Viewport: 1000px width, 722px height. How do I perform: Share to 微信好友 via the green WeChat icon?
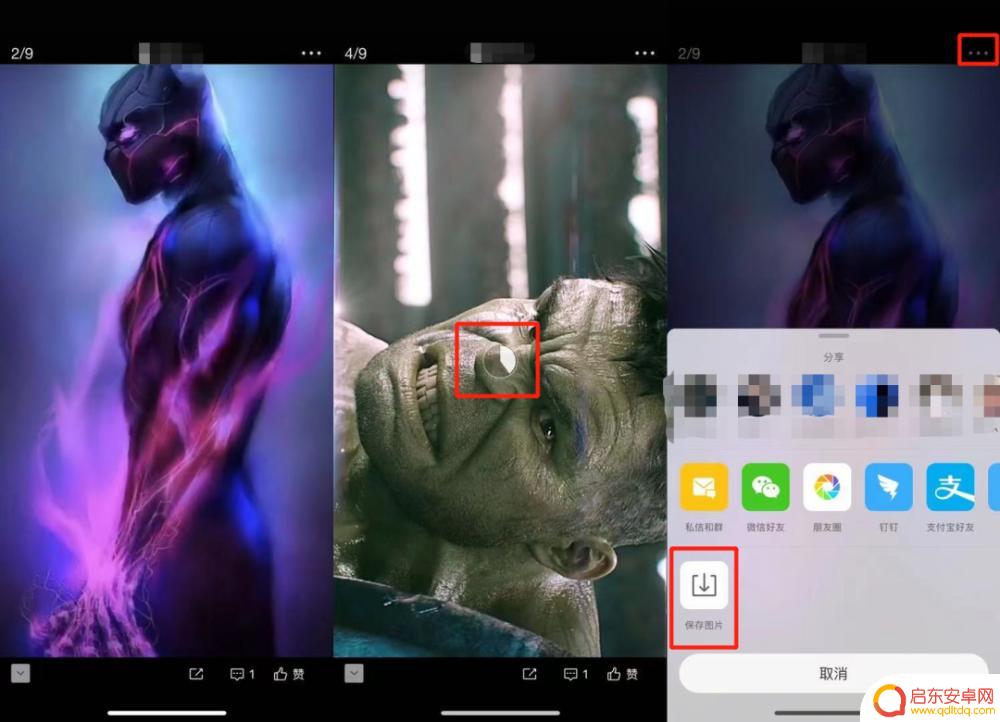coord(765,487)
